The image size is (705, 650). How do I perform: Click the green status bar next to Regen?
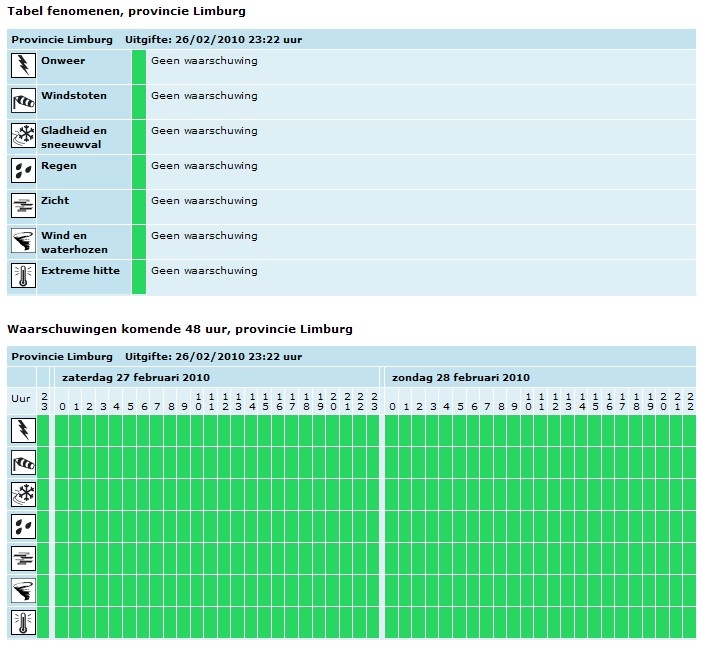click(x=139, y=172)
